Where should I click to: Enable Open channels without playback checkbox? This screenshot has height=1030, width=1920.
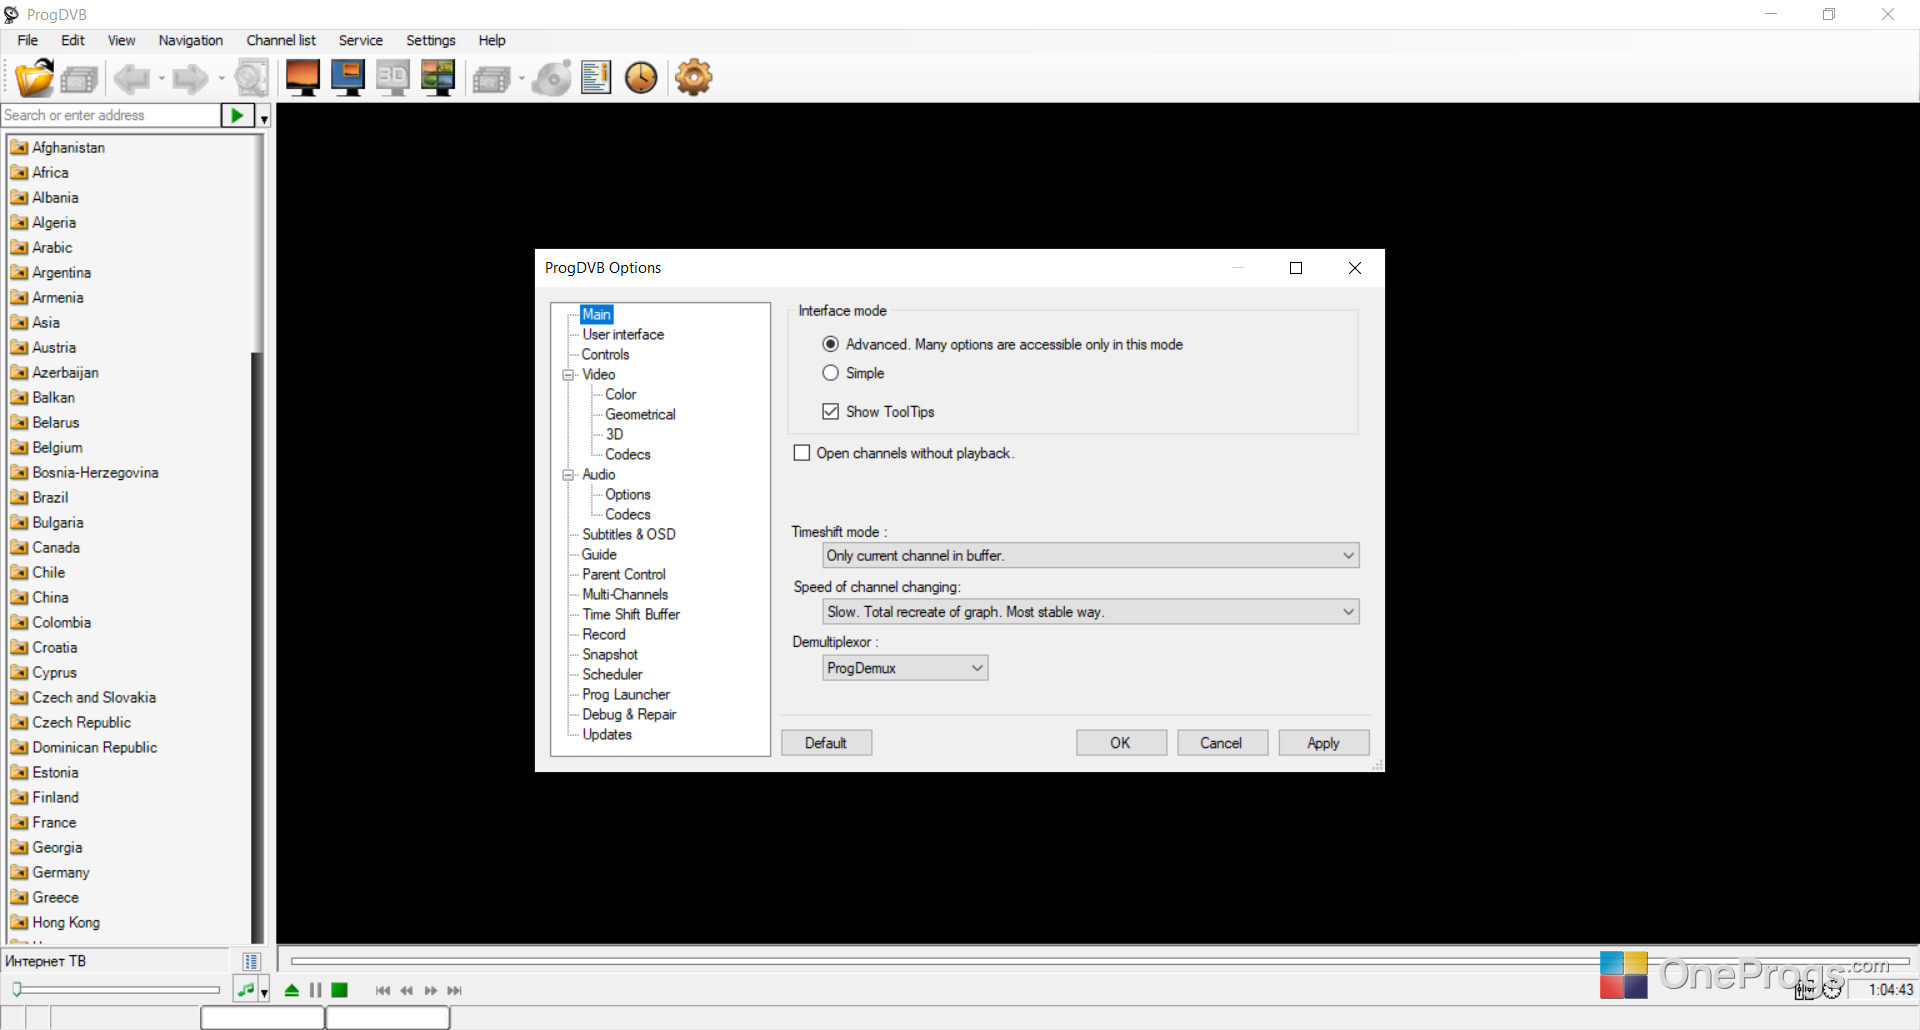[801, 453]
